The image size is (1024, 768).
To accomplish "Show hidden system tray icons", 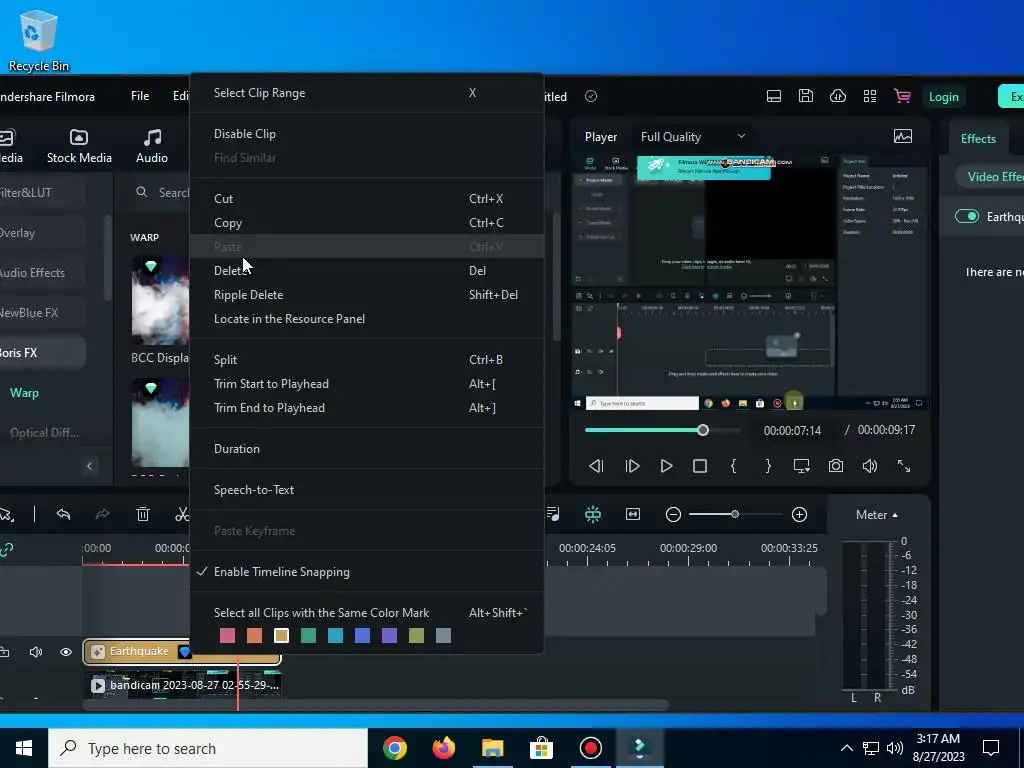I will pos(846,748).
